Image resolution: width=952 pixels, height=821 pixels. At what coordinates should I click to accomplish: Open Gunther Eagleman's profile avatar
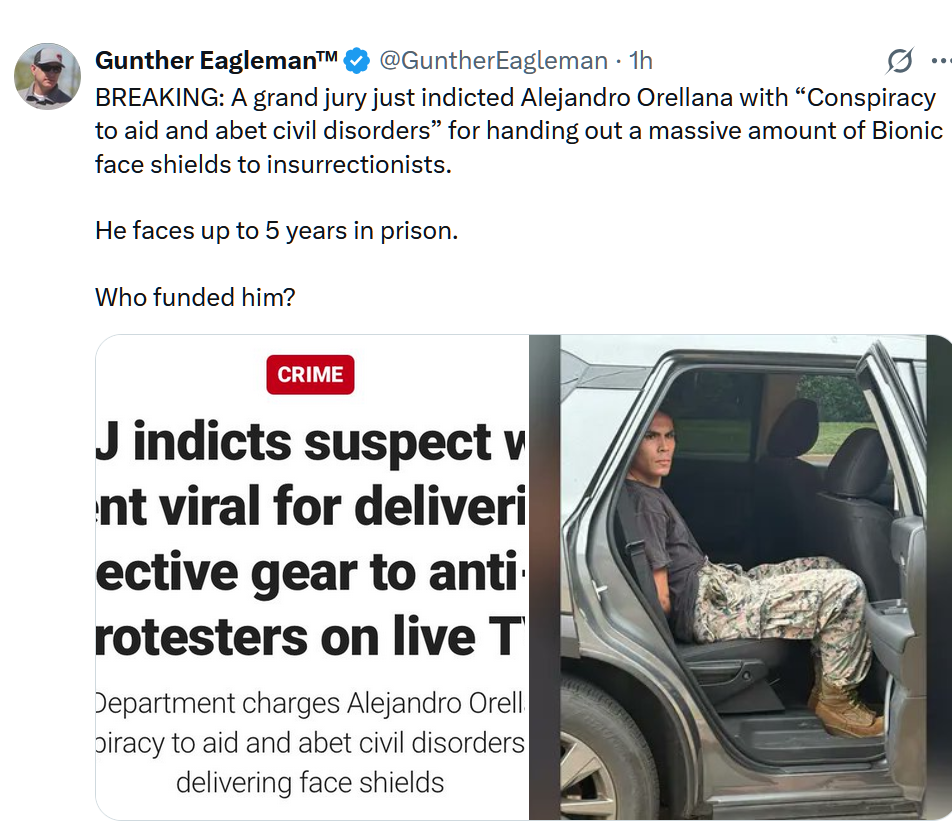pyautogui.click(x=47, y=76)
